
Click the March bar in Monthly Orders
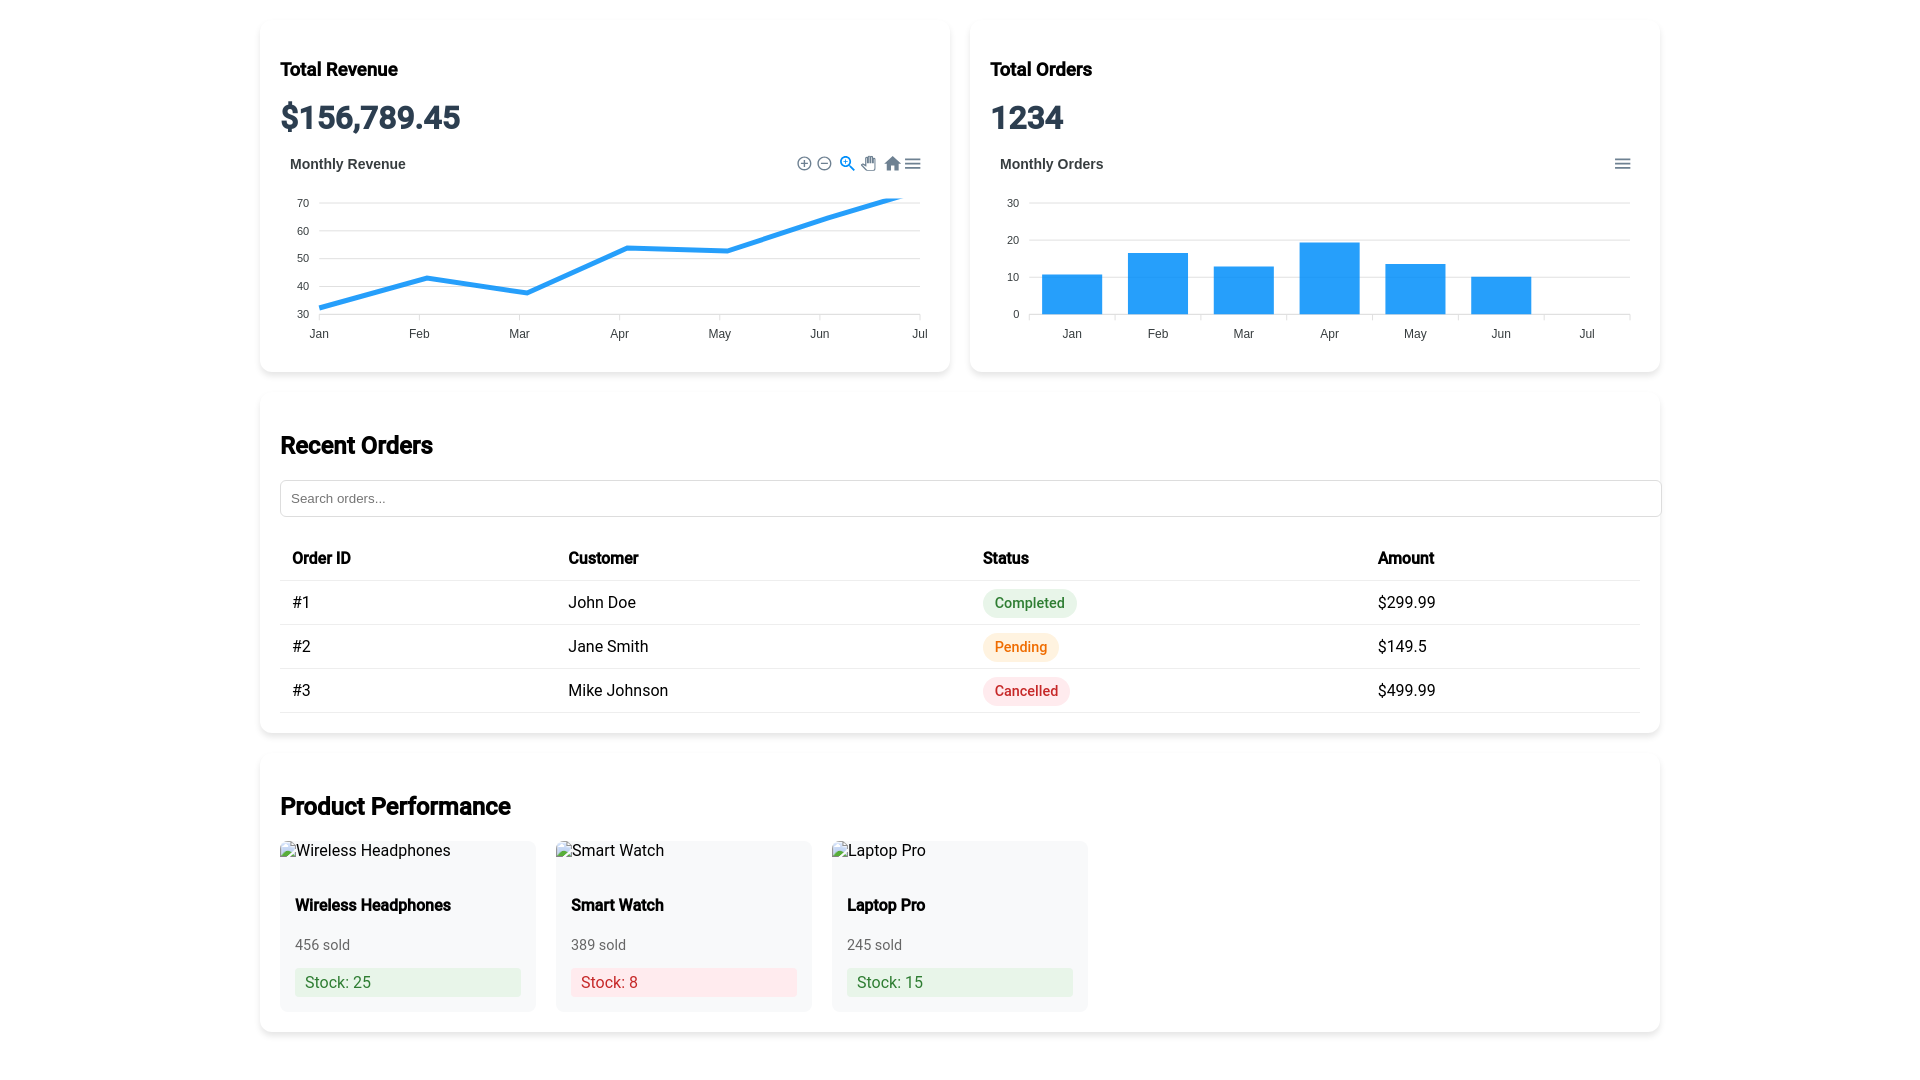[1243, 290]
